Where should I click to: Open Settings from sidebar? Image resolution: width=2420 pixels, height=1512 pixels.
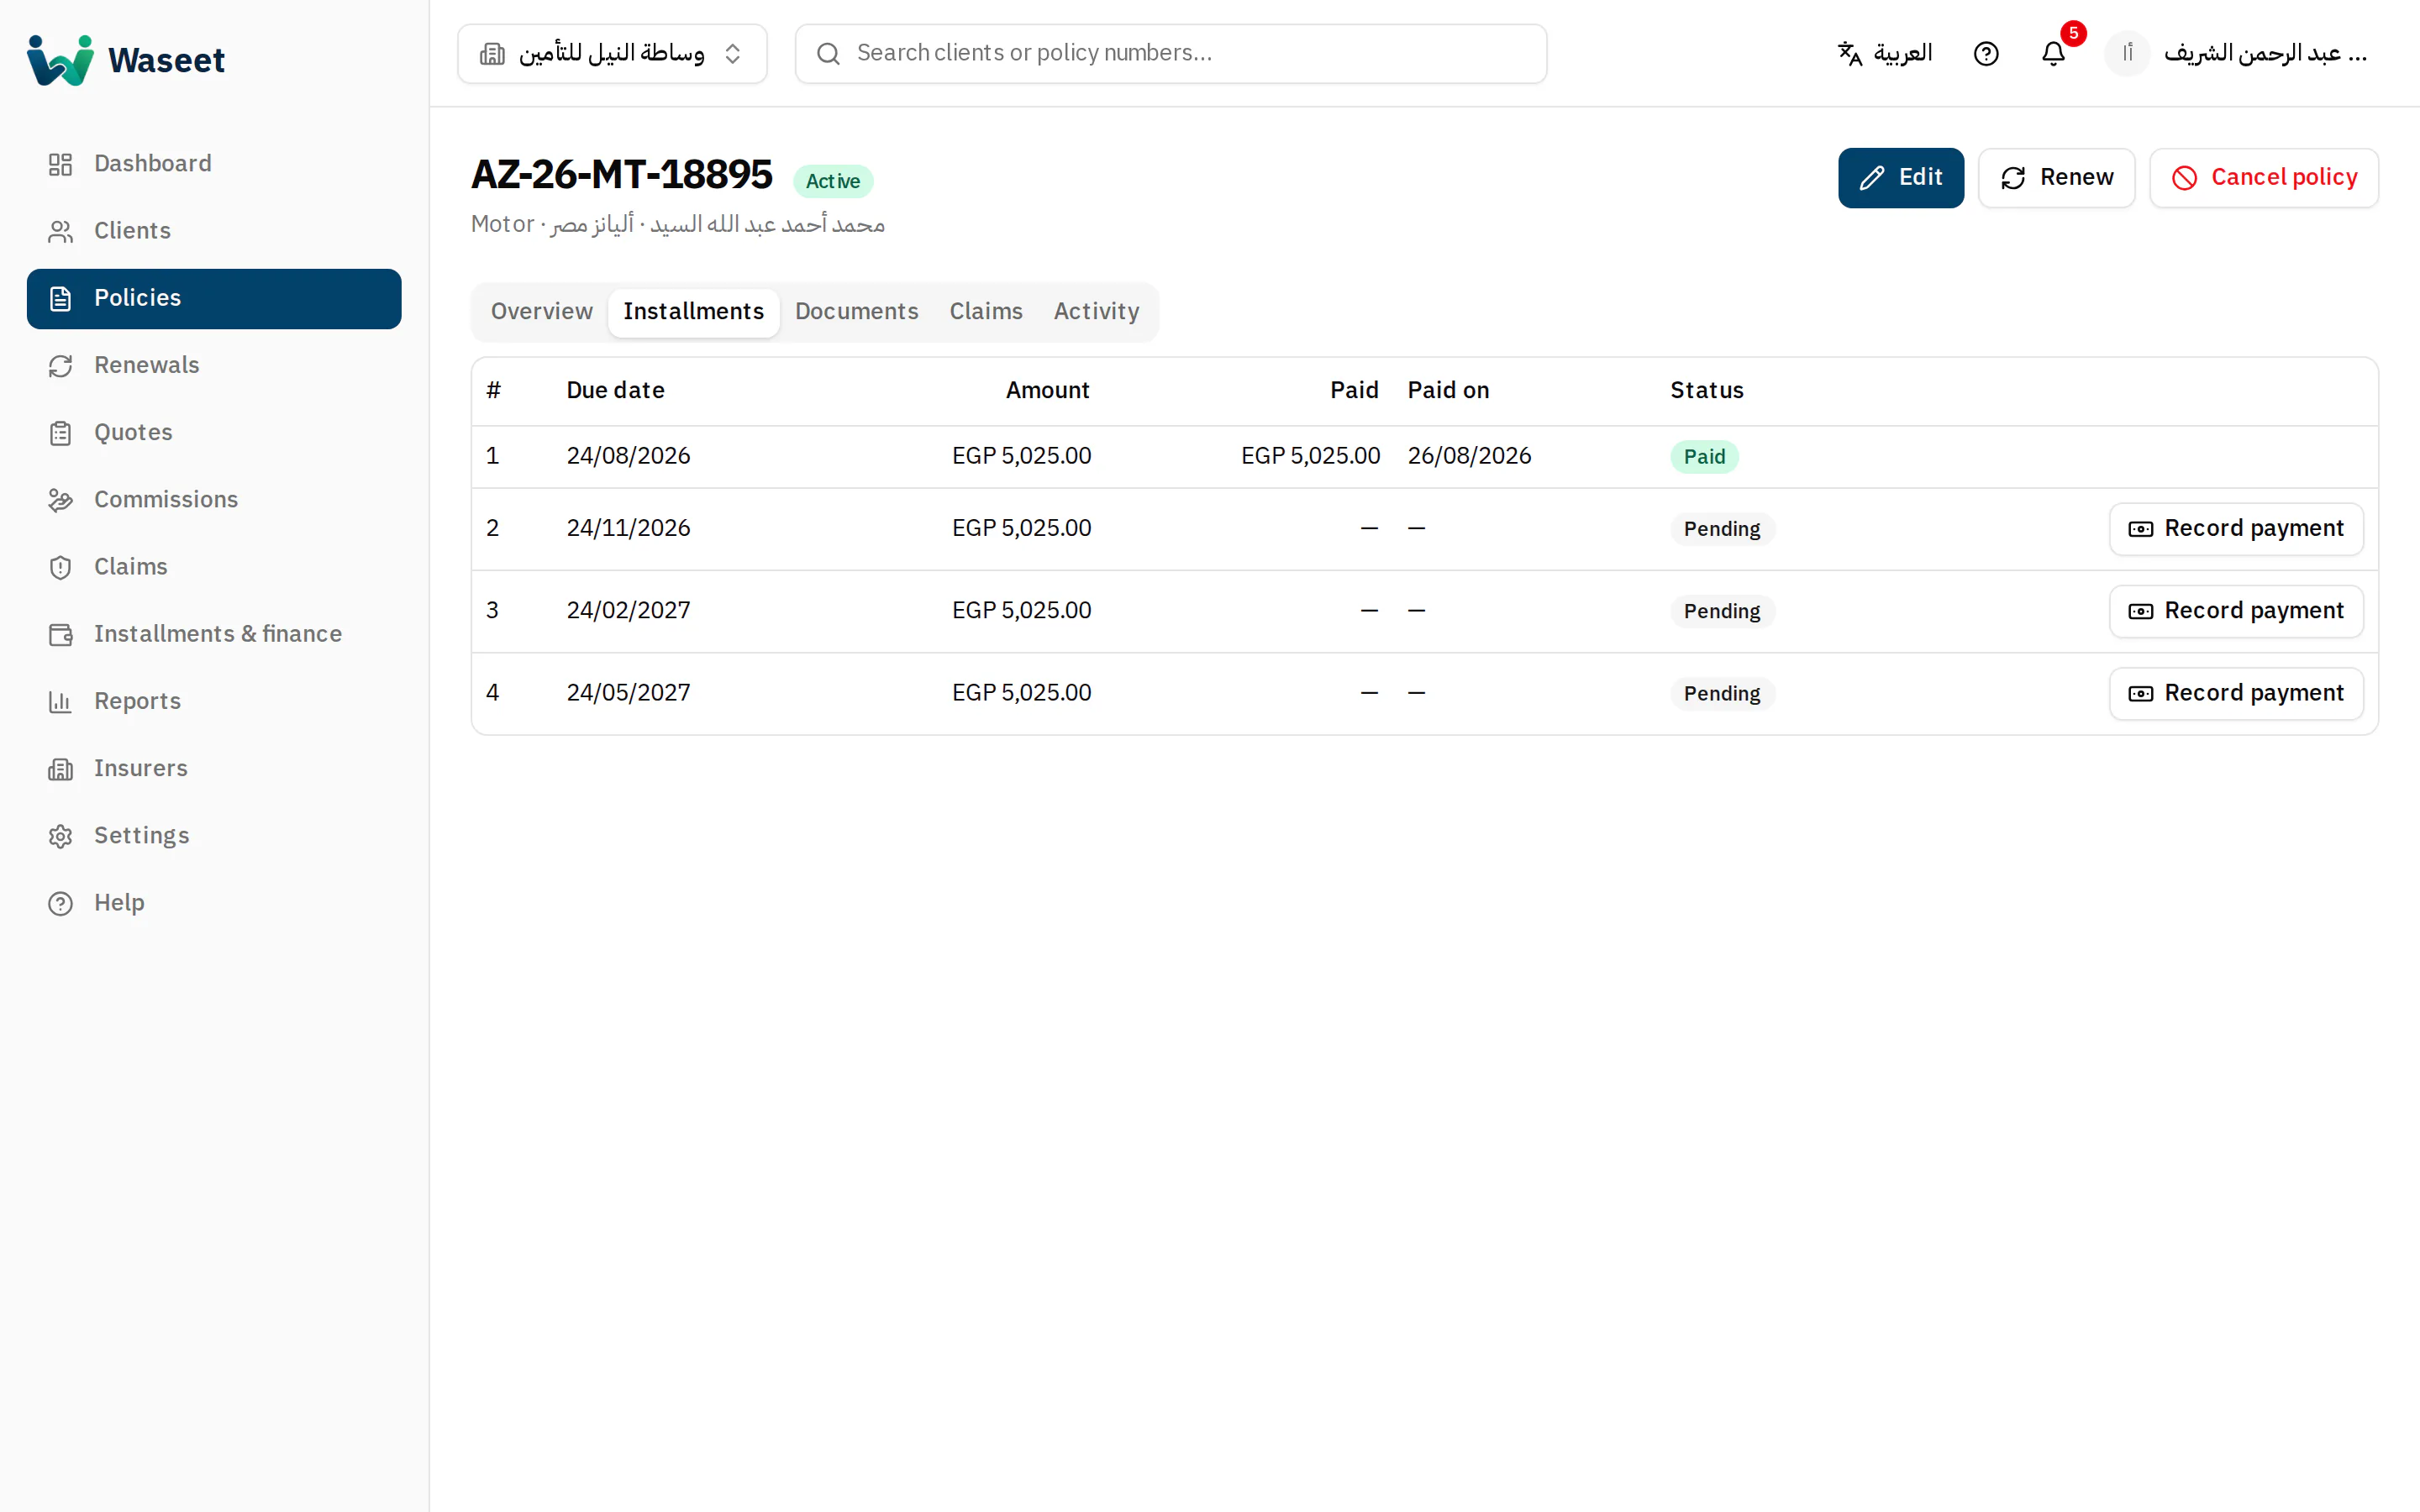[214, 835]
